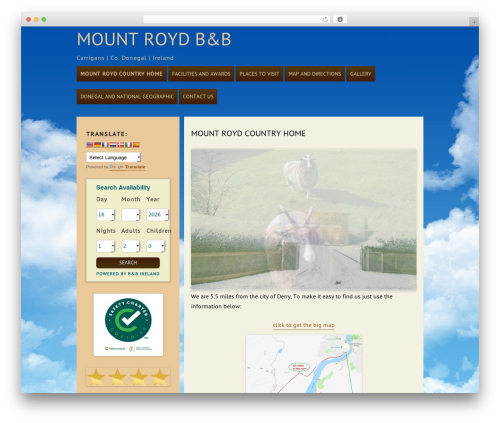Click the 'Mount Royd Country Home' page heading
This screenshot has width=500, height=423.
click(x=248, y=133)
